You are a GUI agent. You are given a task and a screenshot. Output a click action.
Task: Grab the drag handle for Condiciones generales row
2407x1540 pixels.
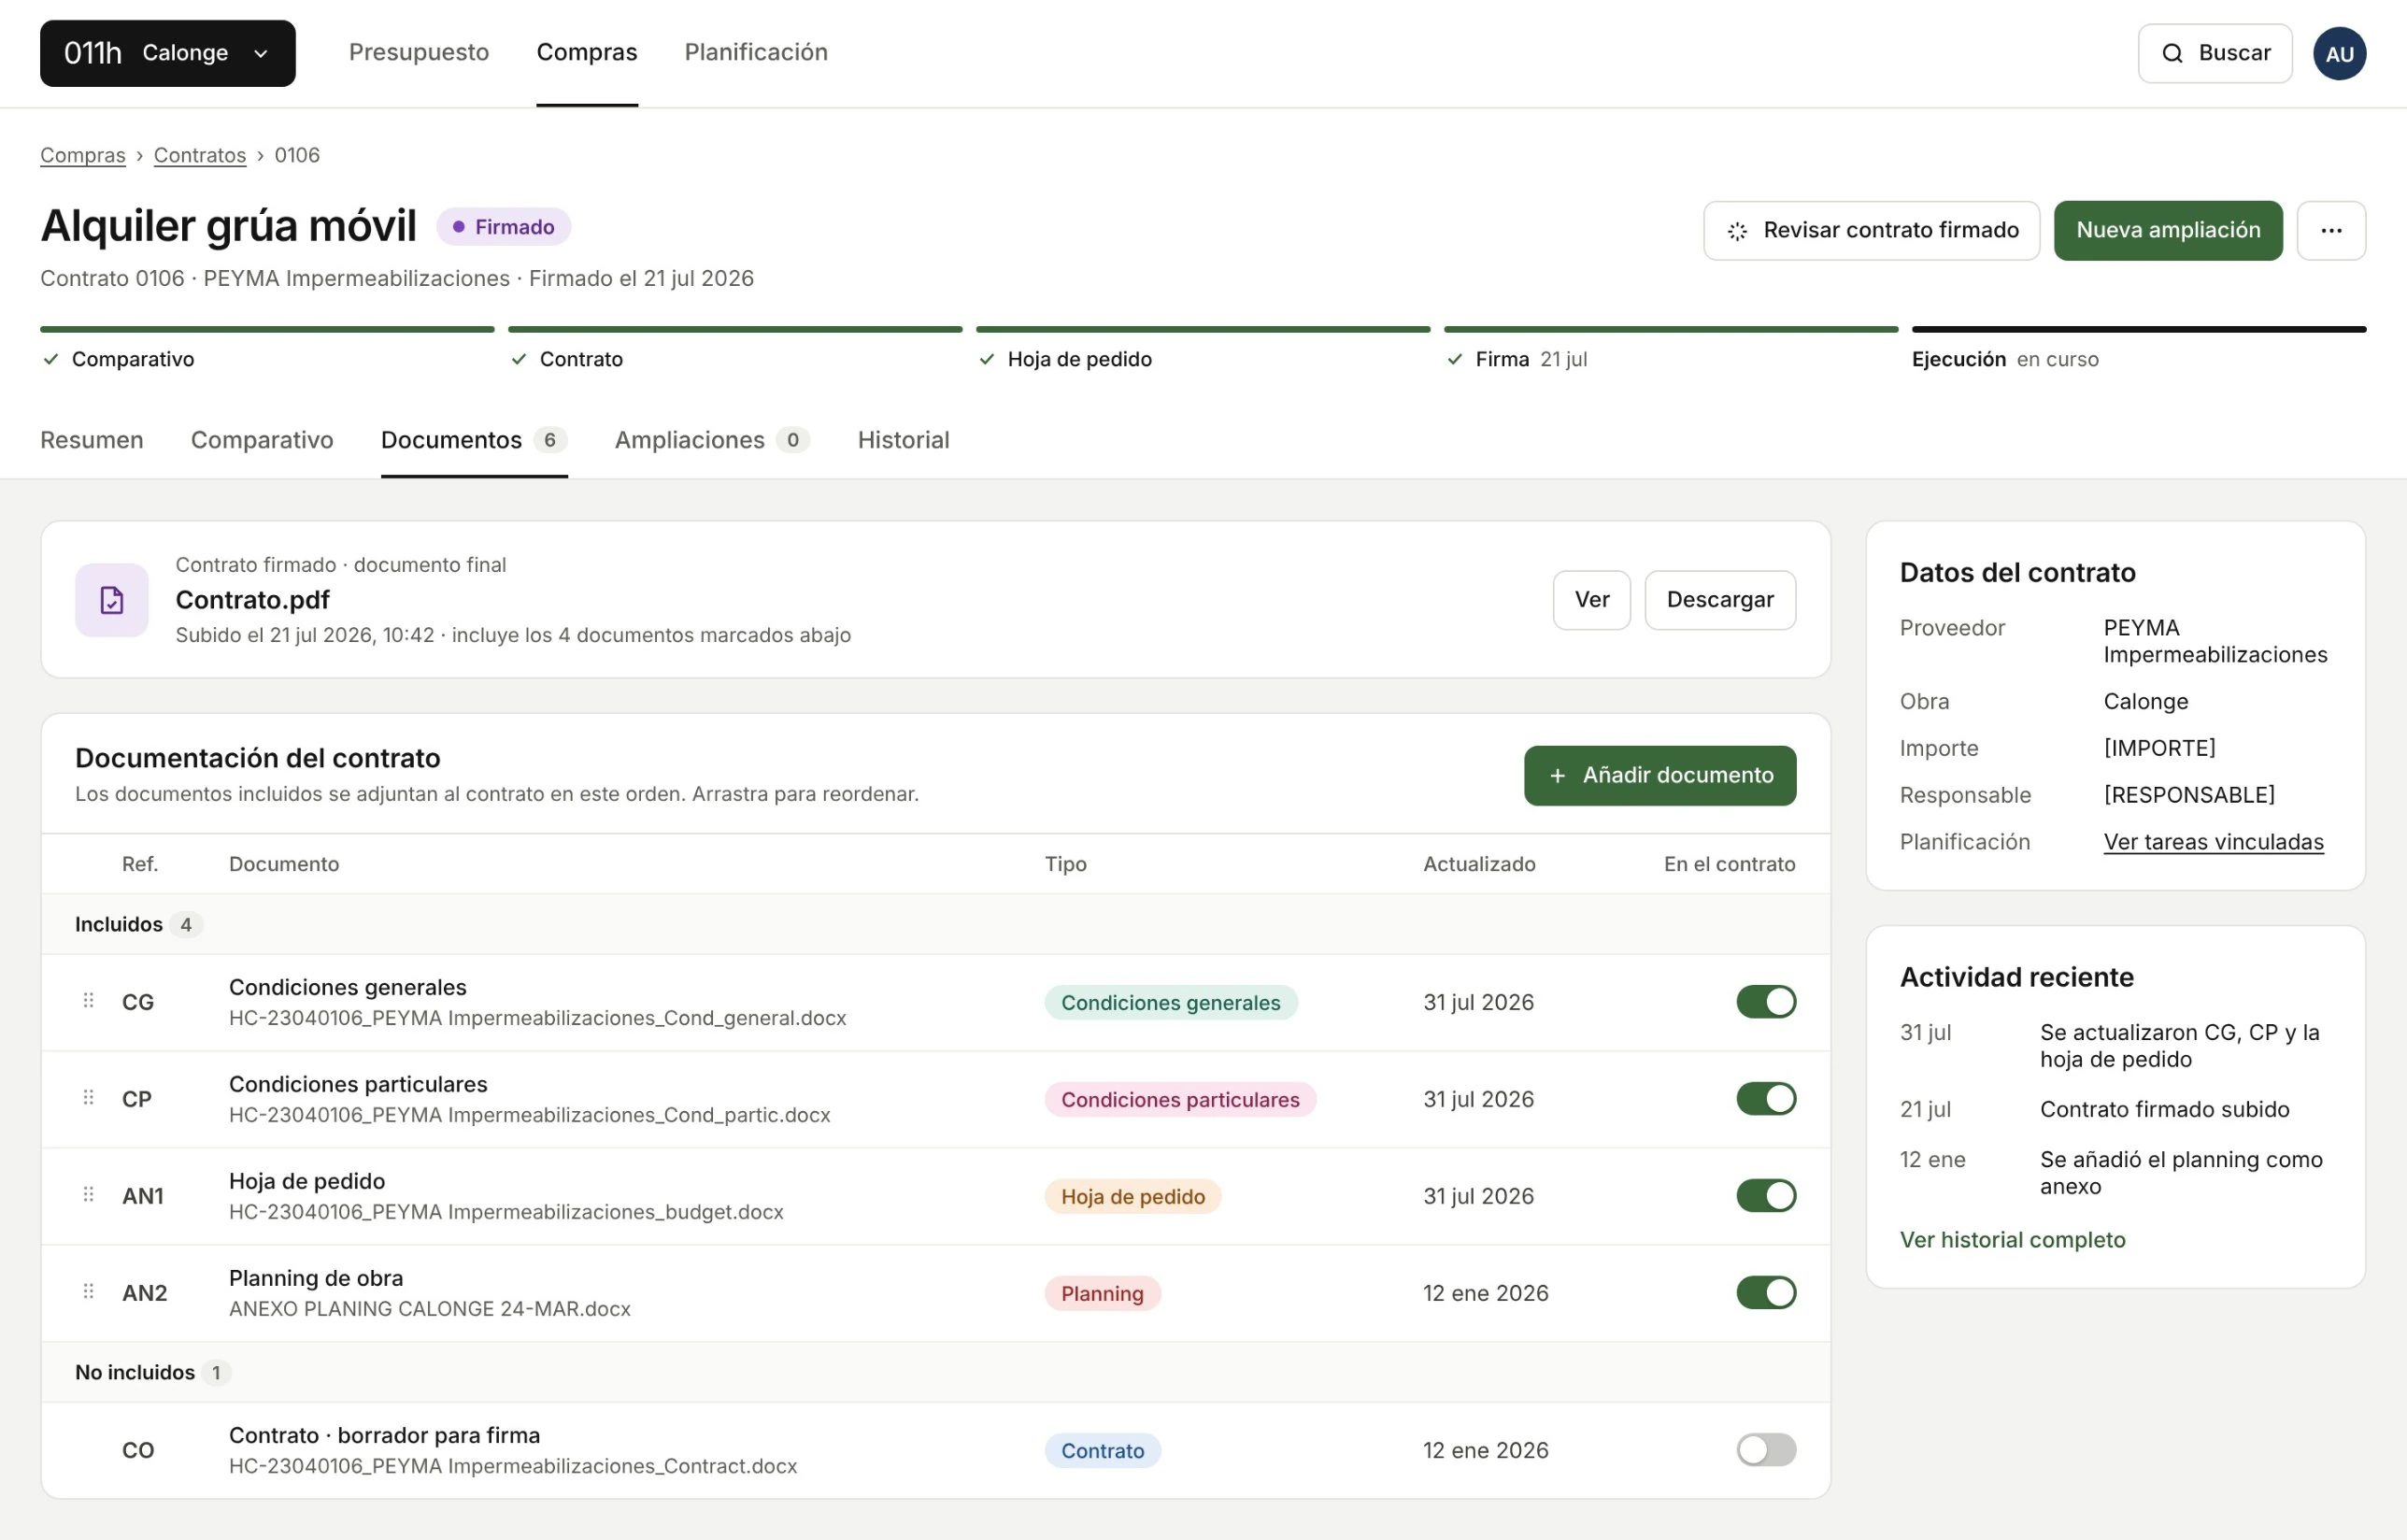pos(88,1000)
